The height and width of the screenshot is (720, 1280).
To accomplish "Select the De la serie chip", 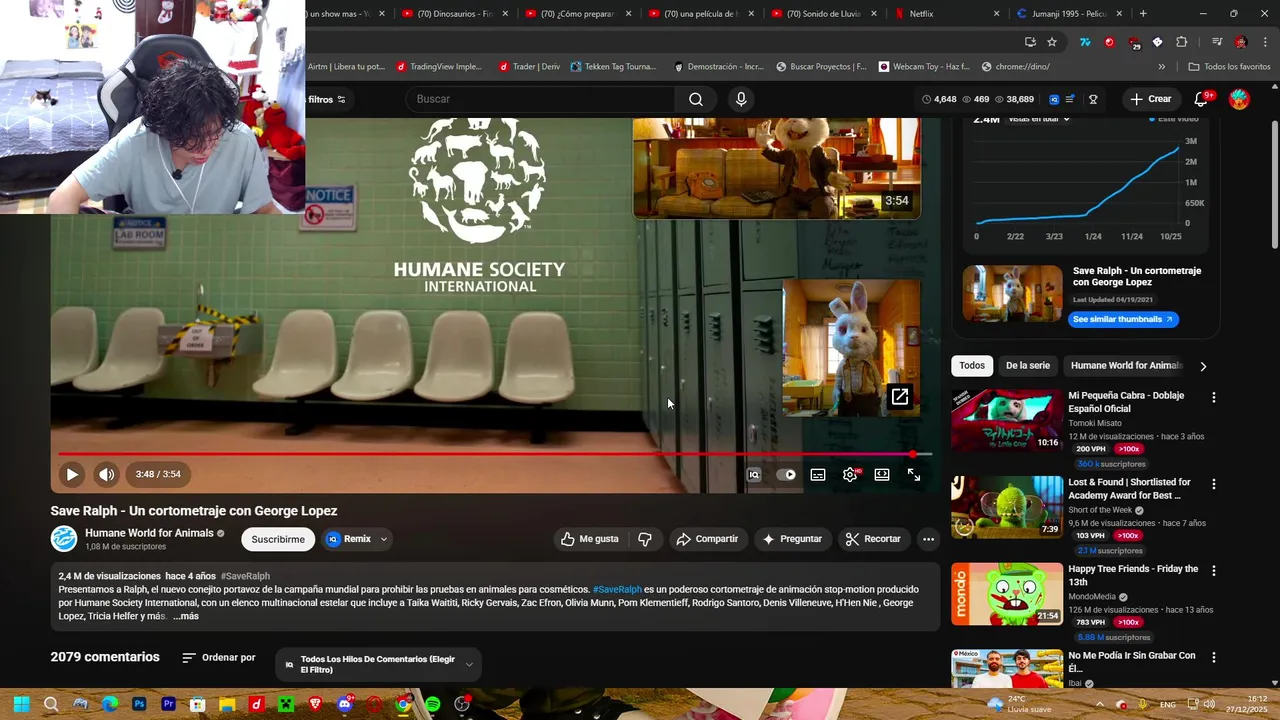I will (x=1028, y=366).
